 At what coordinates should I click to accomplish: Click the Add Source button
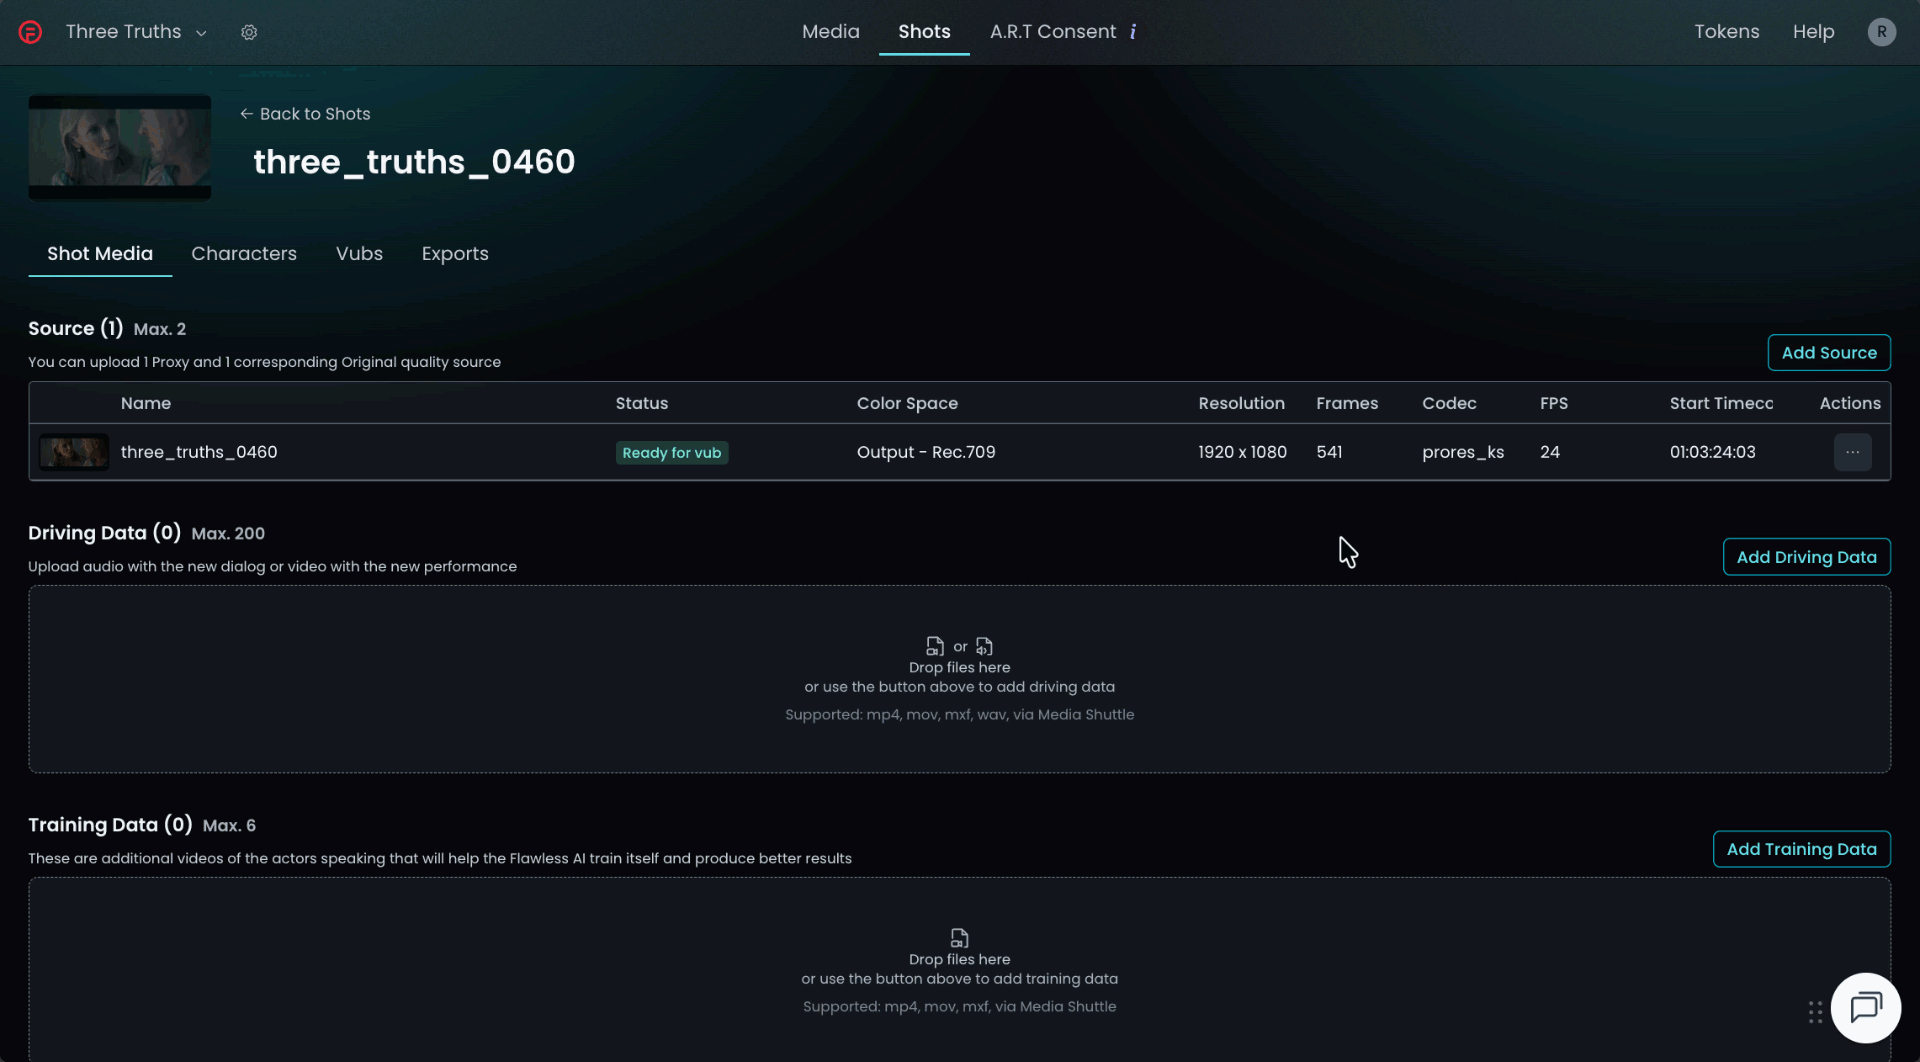[x=1829, y=353]
